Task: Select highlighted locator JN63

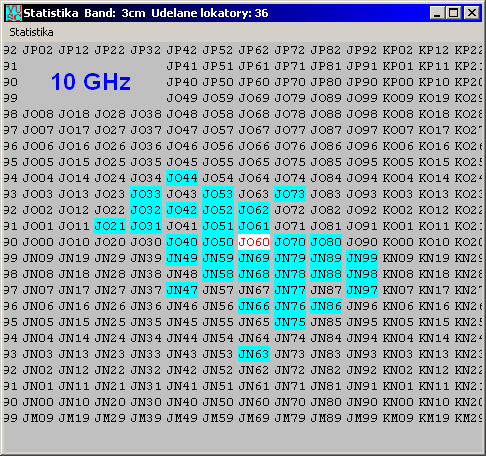Action: 254,354
